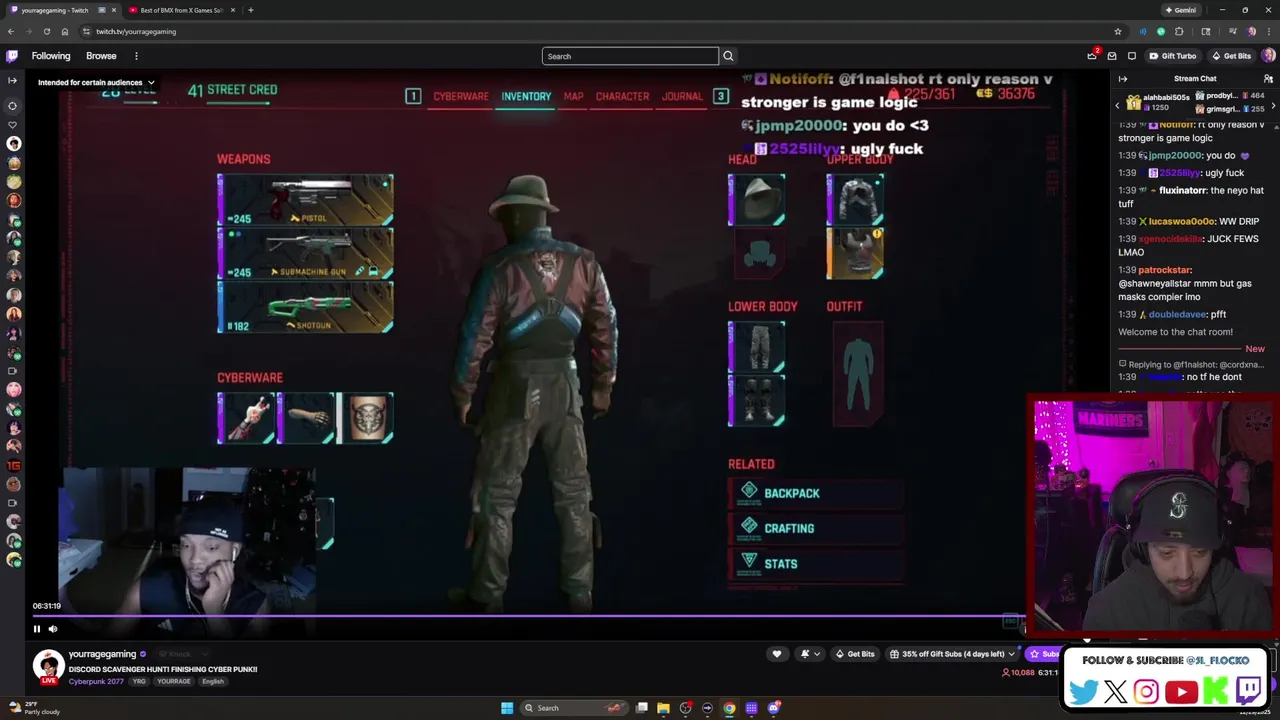Focus the Twitch search field

click(x=630, y=56)
